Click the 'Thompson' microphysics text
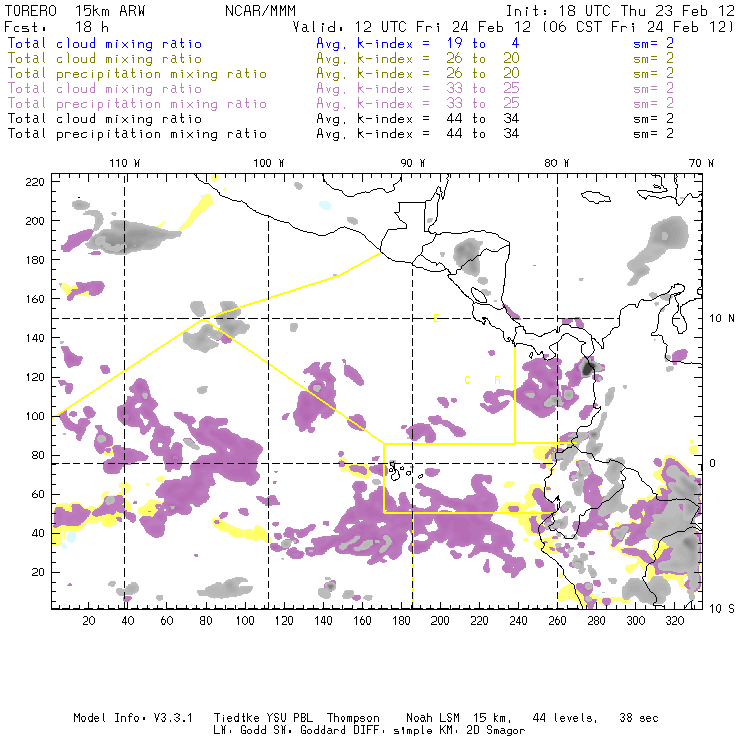Image resolution: width=740 pixels, height=740 pixels. [x=353, y=718]
